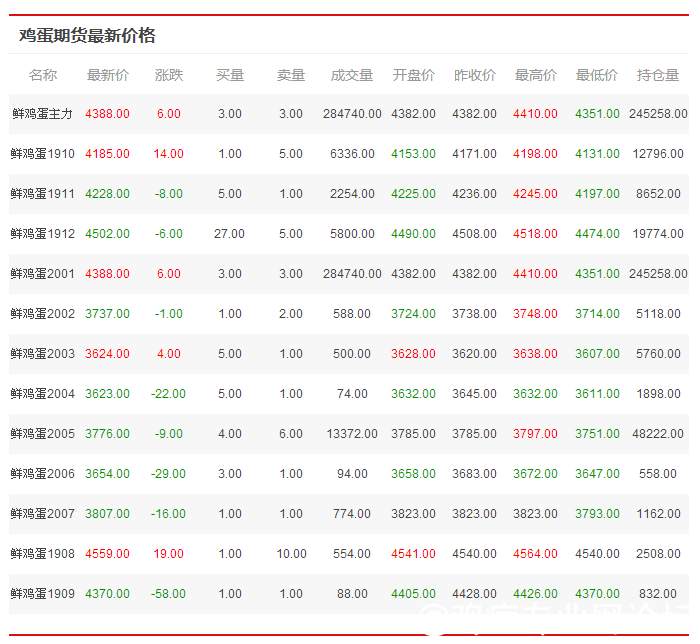Click change value 19.00 in 鲜鸡蛋1908 row
The width and height of the screenshot is (700, 644).
(x=169, y=554)
